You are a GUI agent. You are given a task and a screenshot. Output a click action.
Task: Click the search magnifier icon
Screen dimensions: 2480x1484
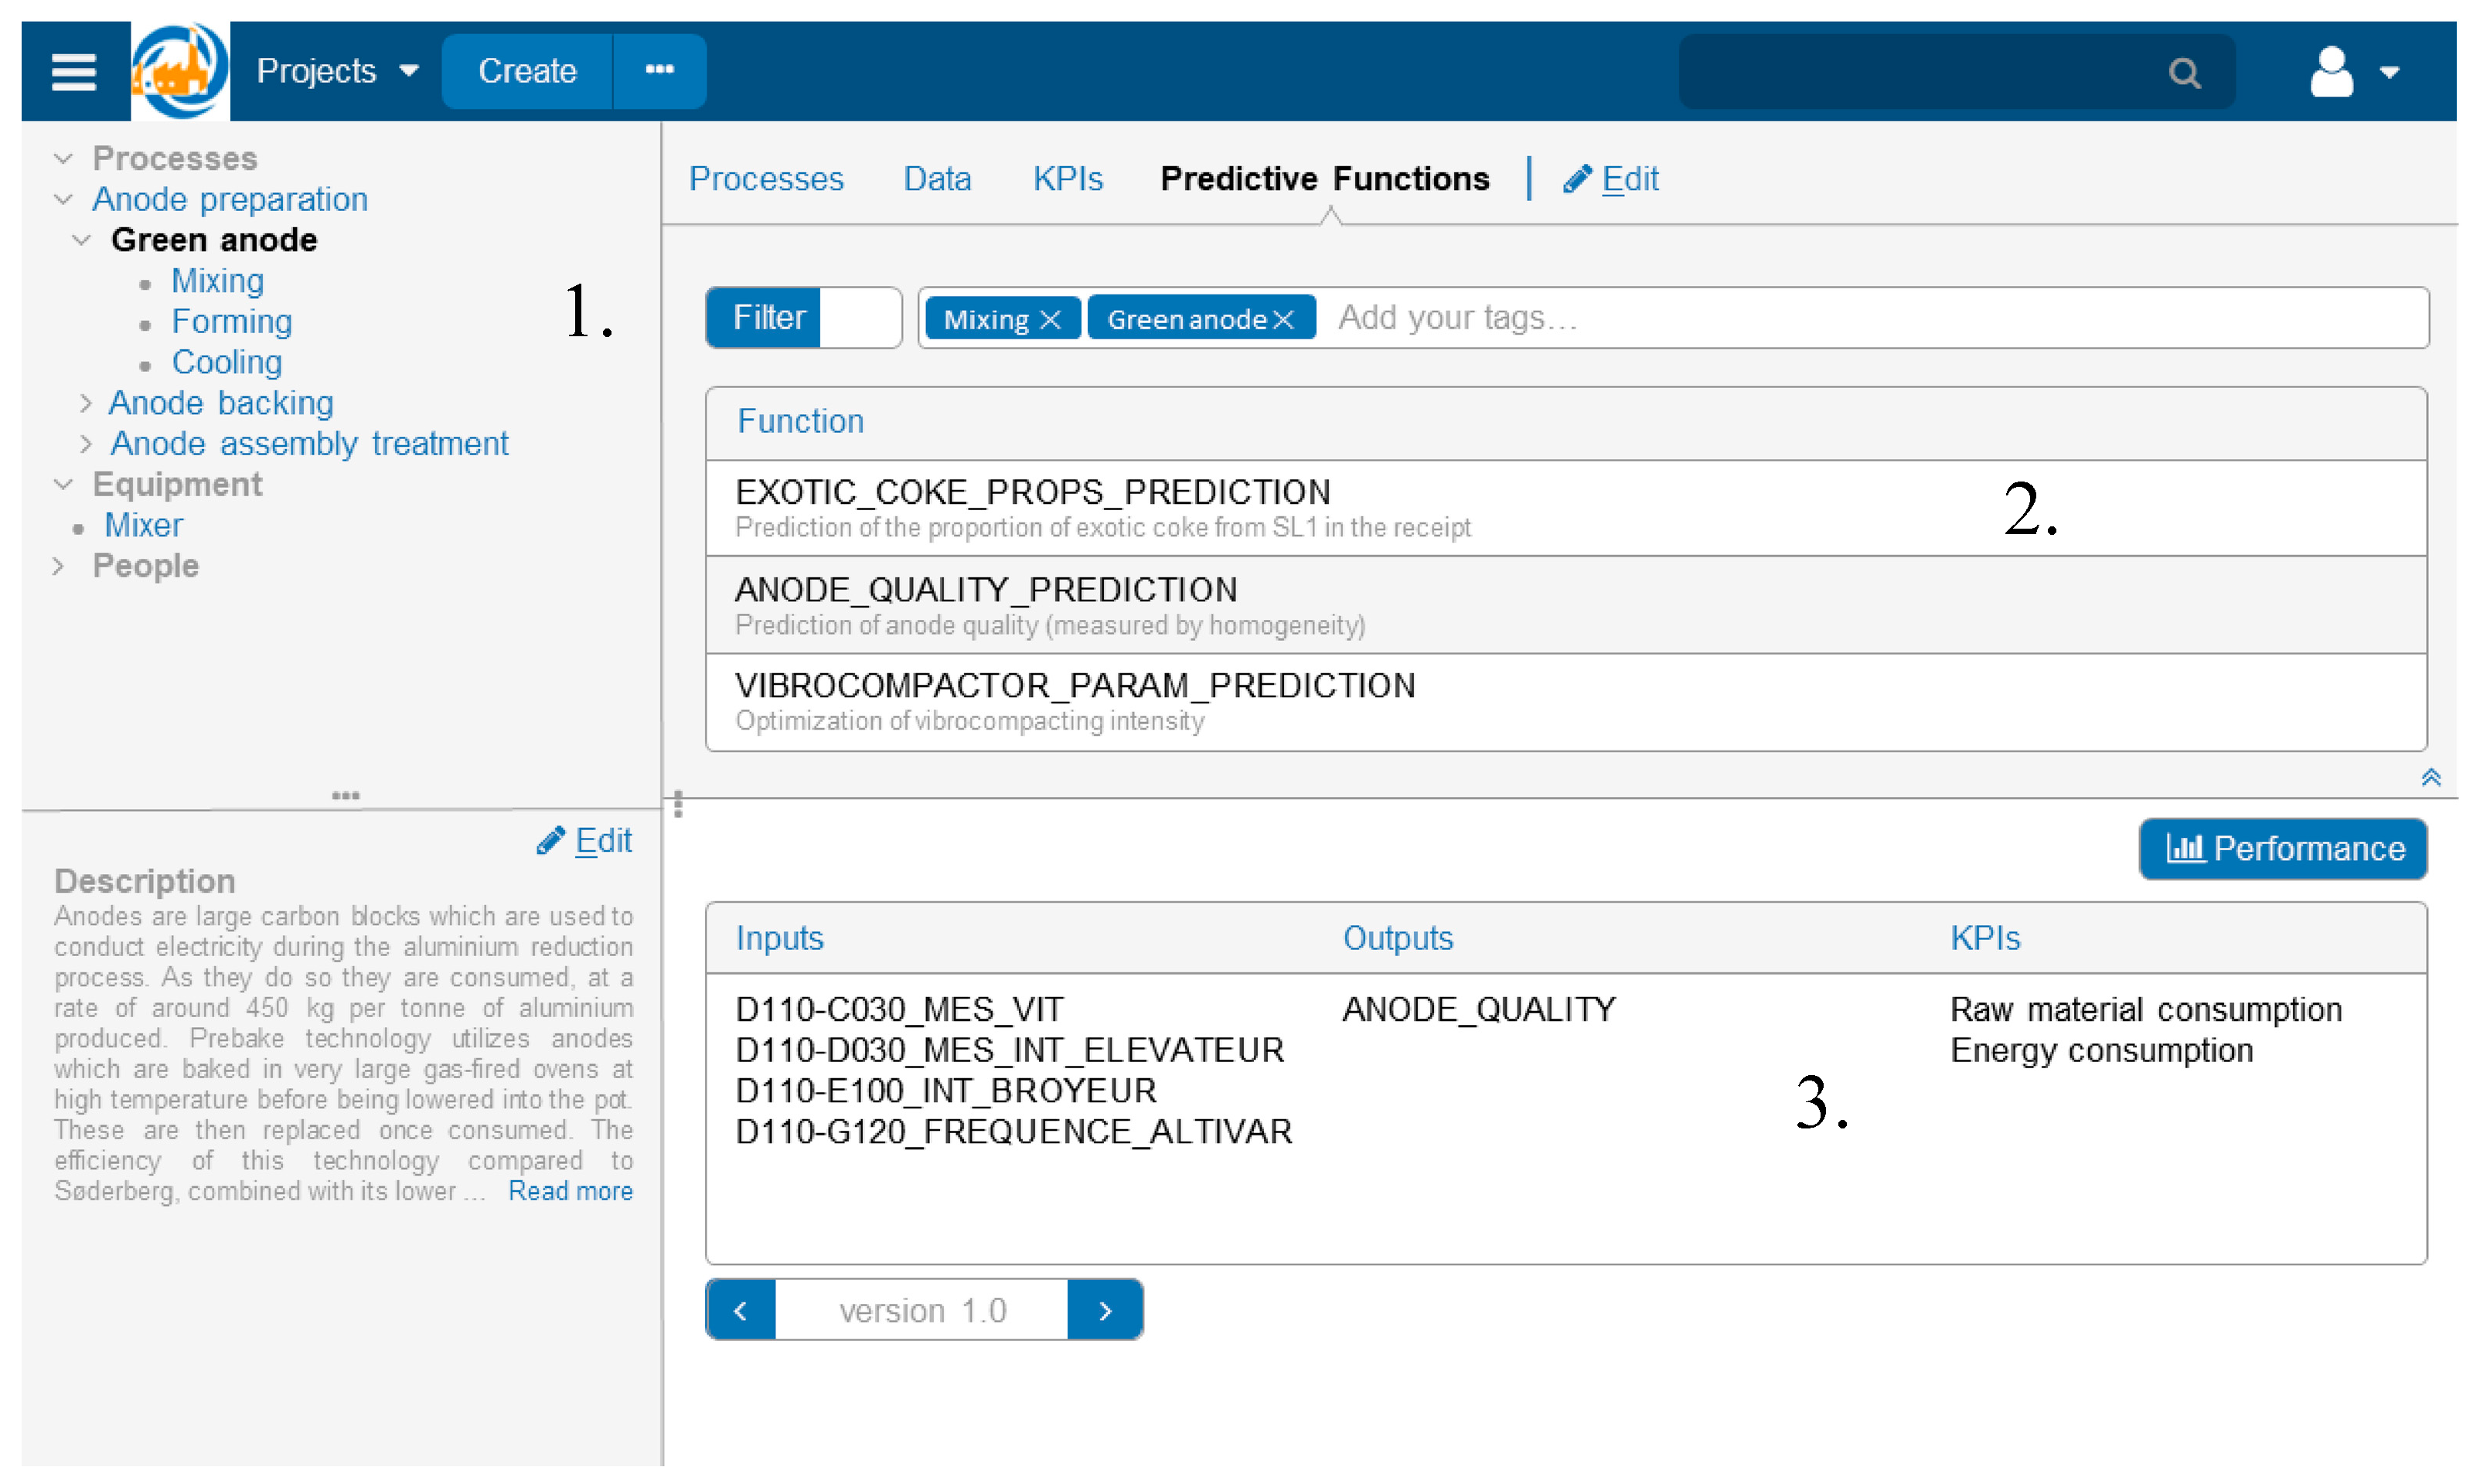[2183, 73]
